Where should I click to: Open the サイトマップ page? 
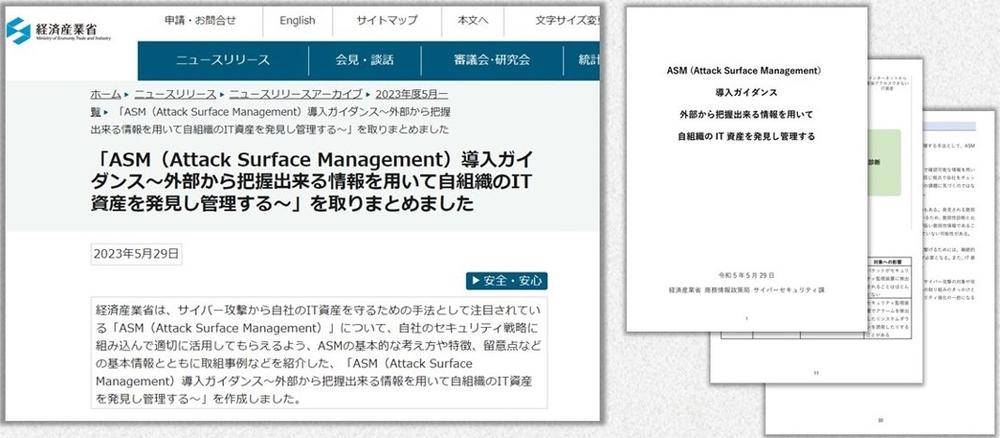(x=386, y=20)
